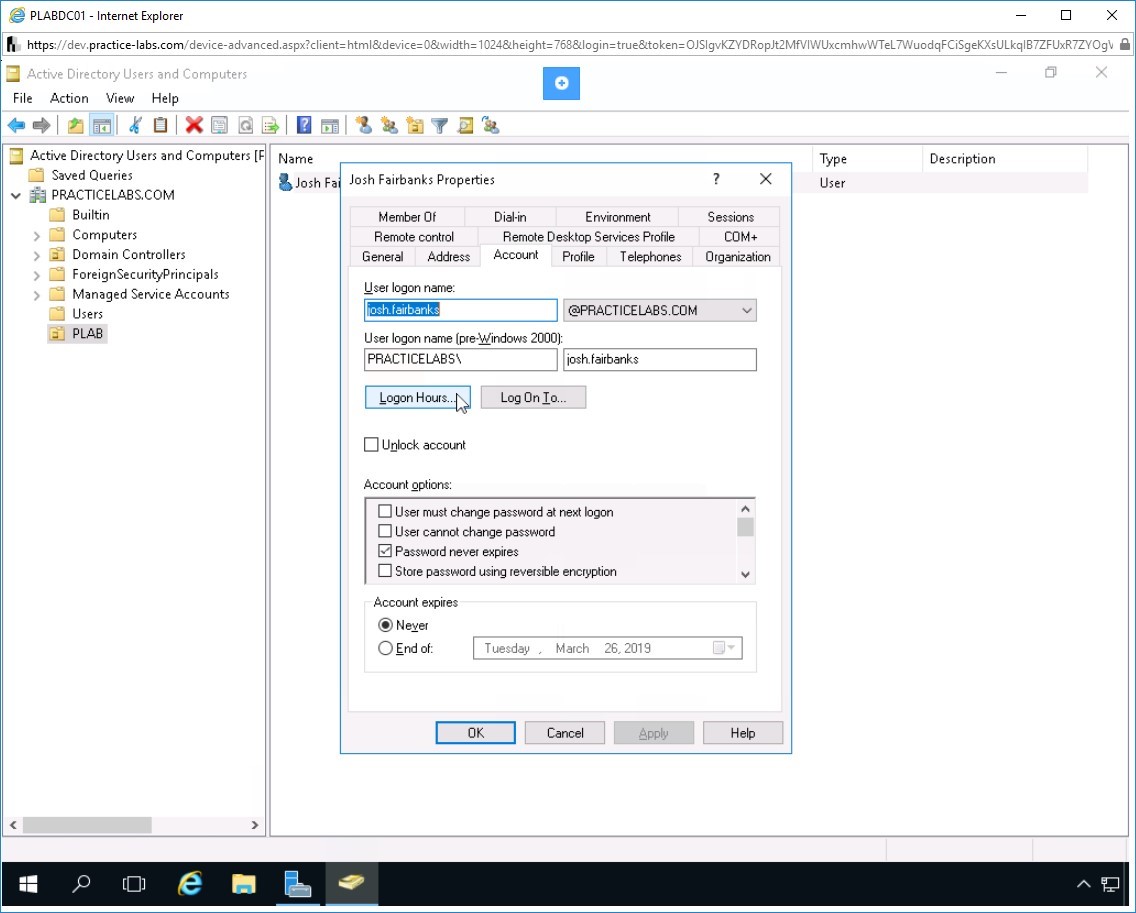Click OK in properties dialog
This screenshot has height=913, width=1136.
click(475, 733)
